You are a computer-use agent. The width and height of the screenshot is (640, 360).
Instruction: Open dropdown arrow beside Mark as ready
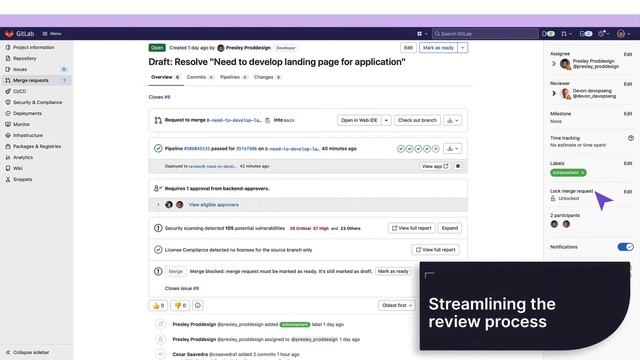[x=462, y=48]
